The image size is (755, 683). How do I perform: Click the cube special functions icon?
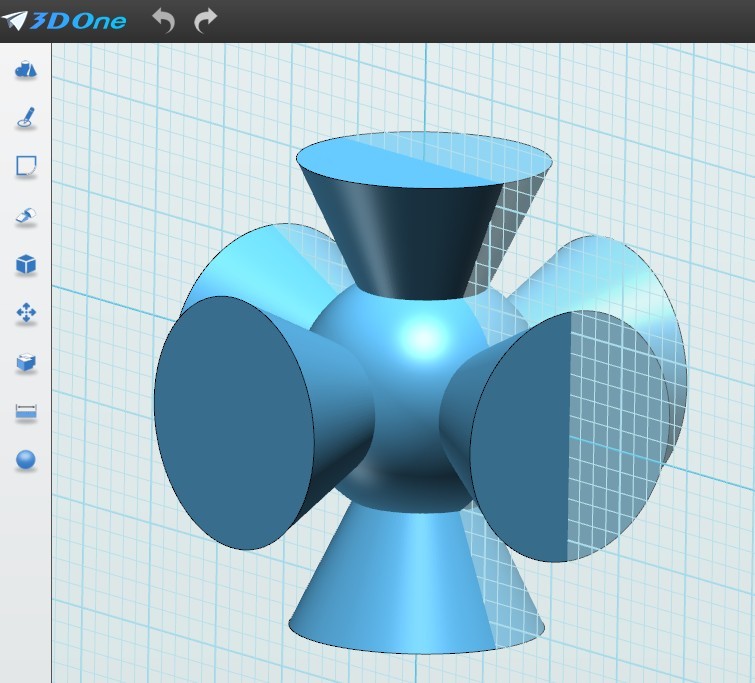tap(26, 265)
